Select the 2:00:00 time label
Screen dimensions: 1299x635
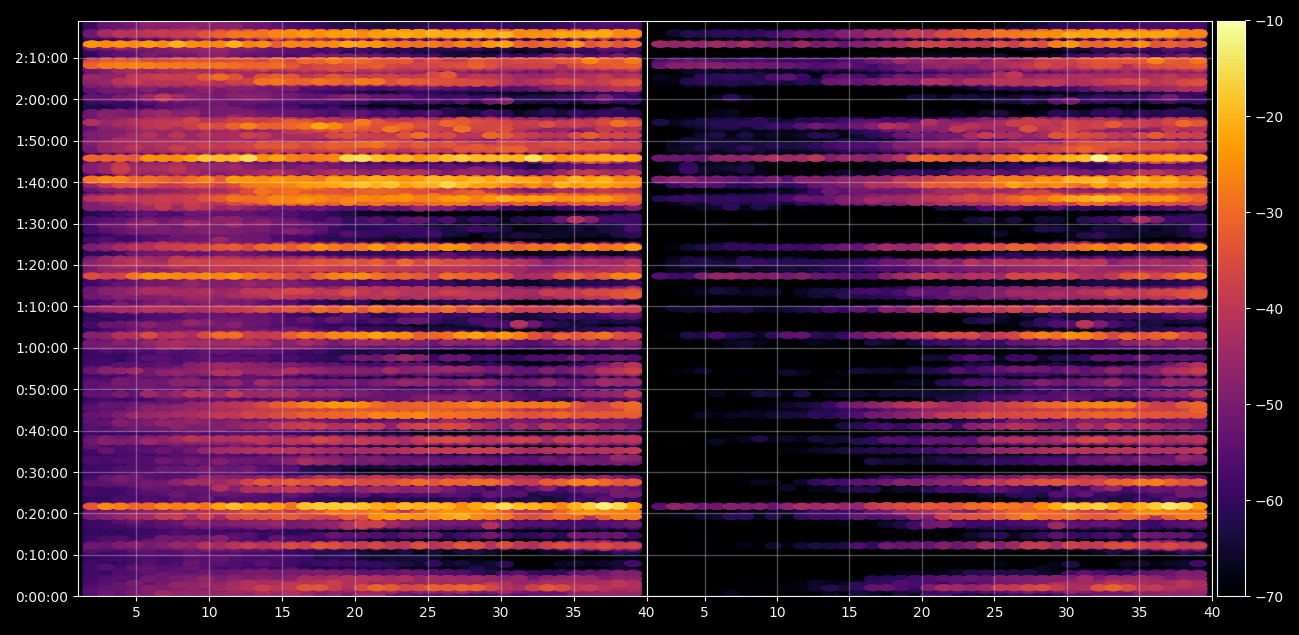tap(41, 99)
